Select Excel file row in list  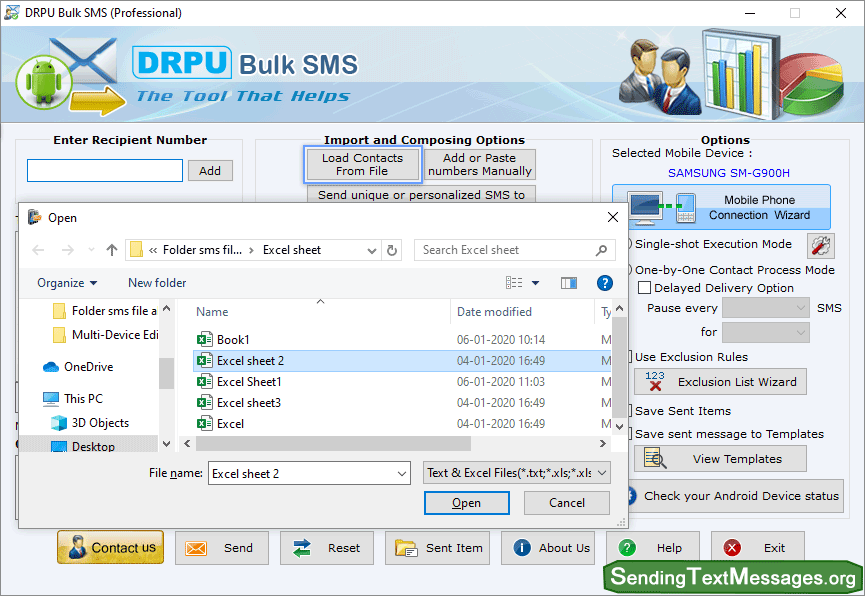click(x=402, y=424)
